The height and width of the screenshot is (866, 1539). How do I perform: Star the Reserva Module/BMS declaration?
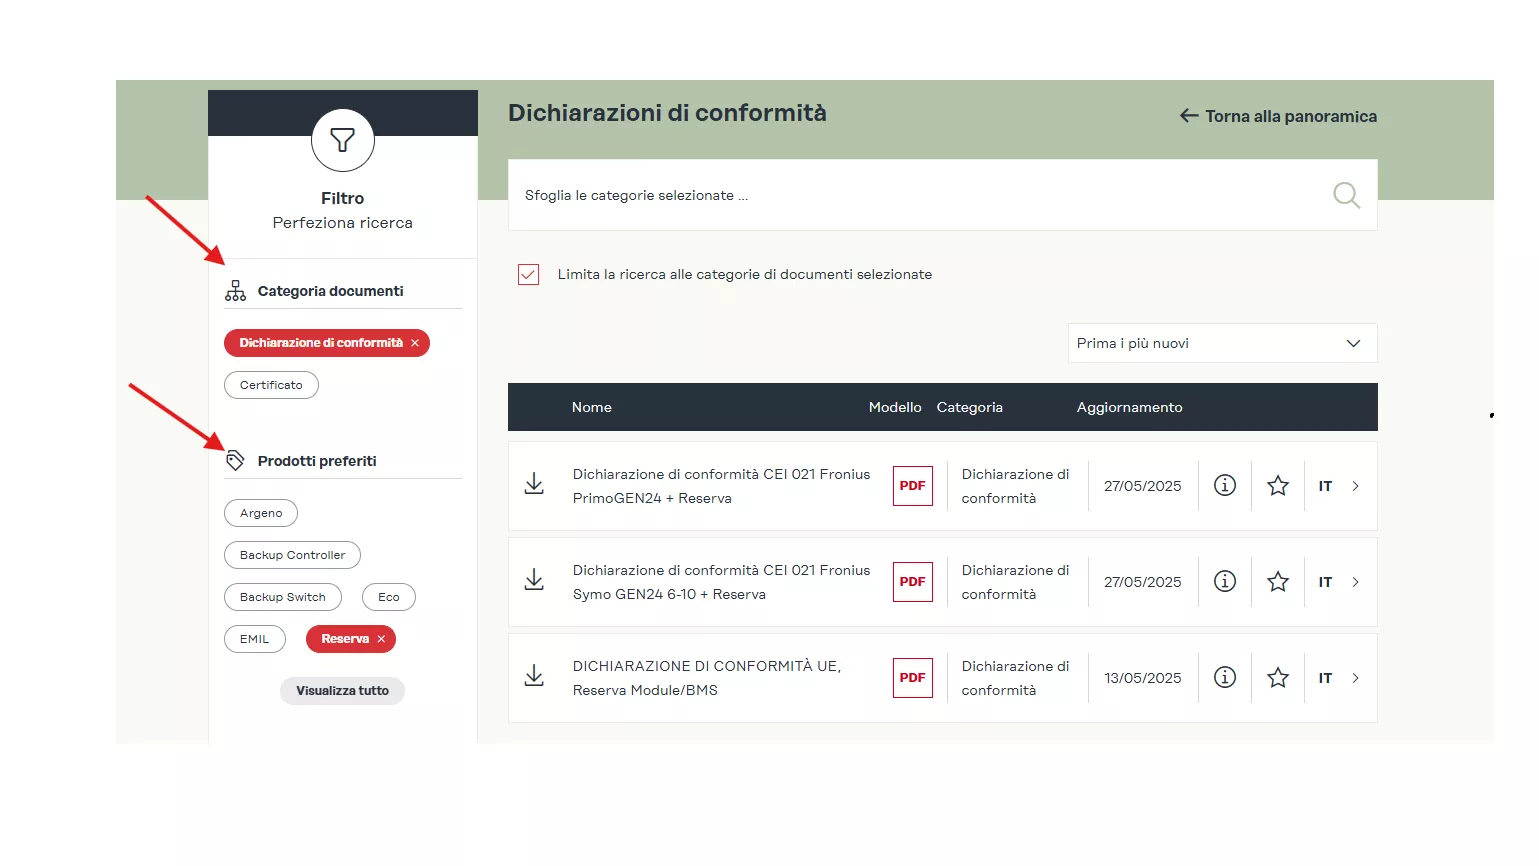1277,678
